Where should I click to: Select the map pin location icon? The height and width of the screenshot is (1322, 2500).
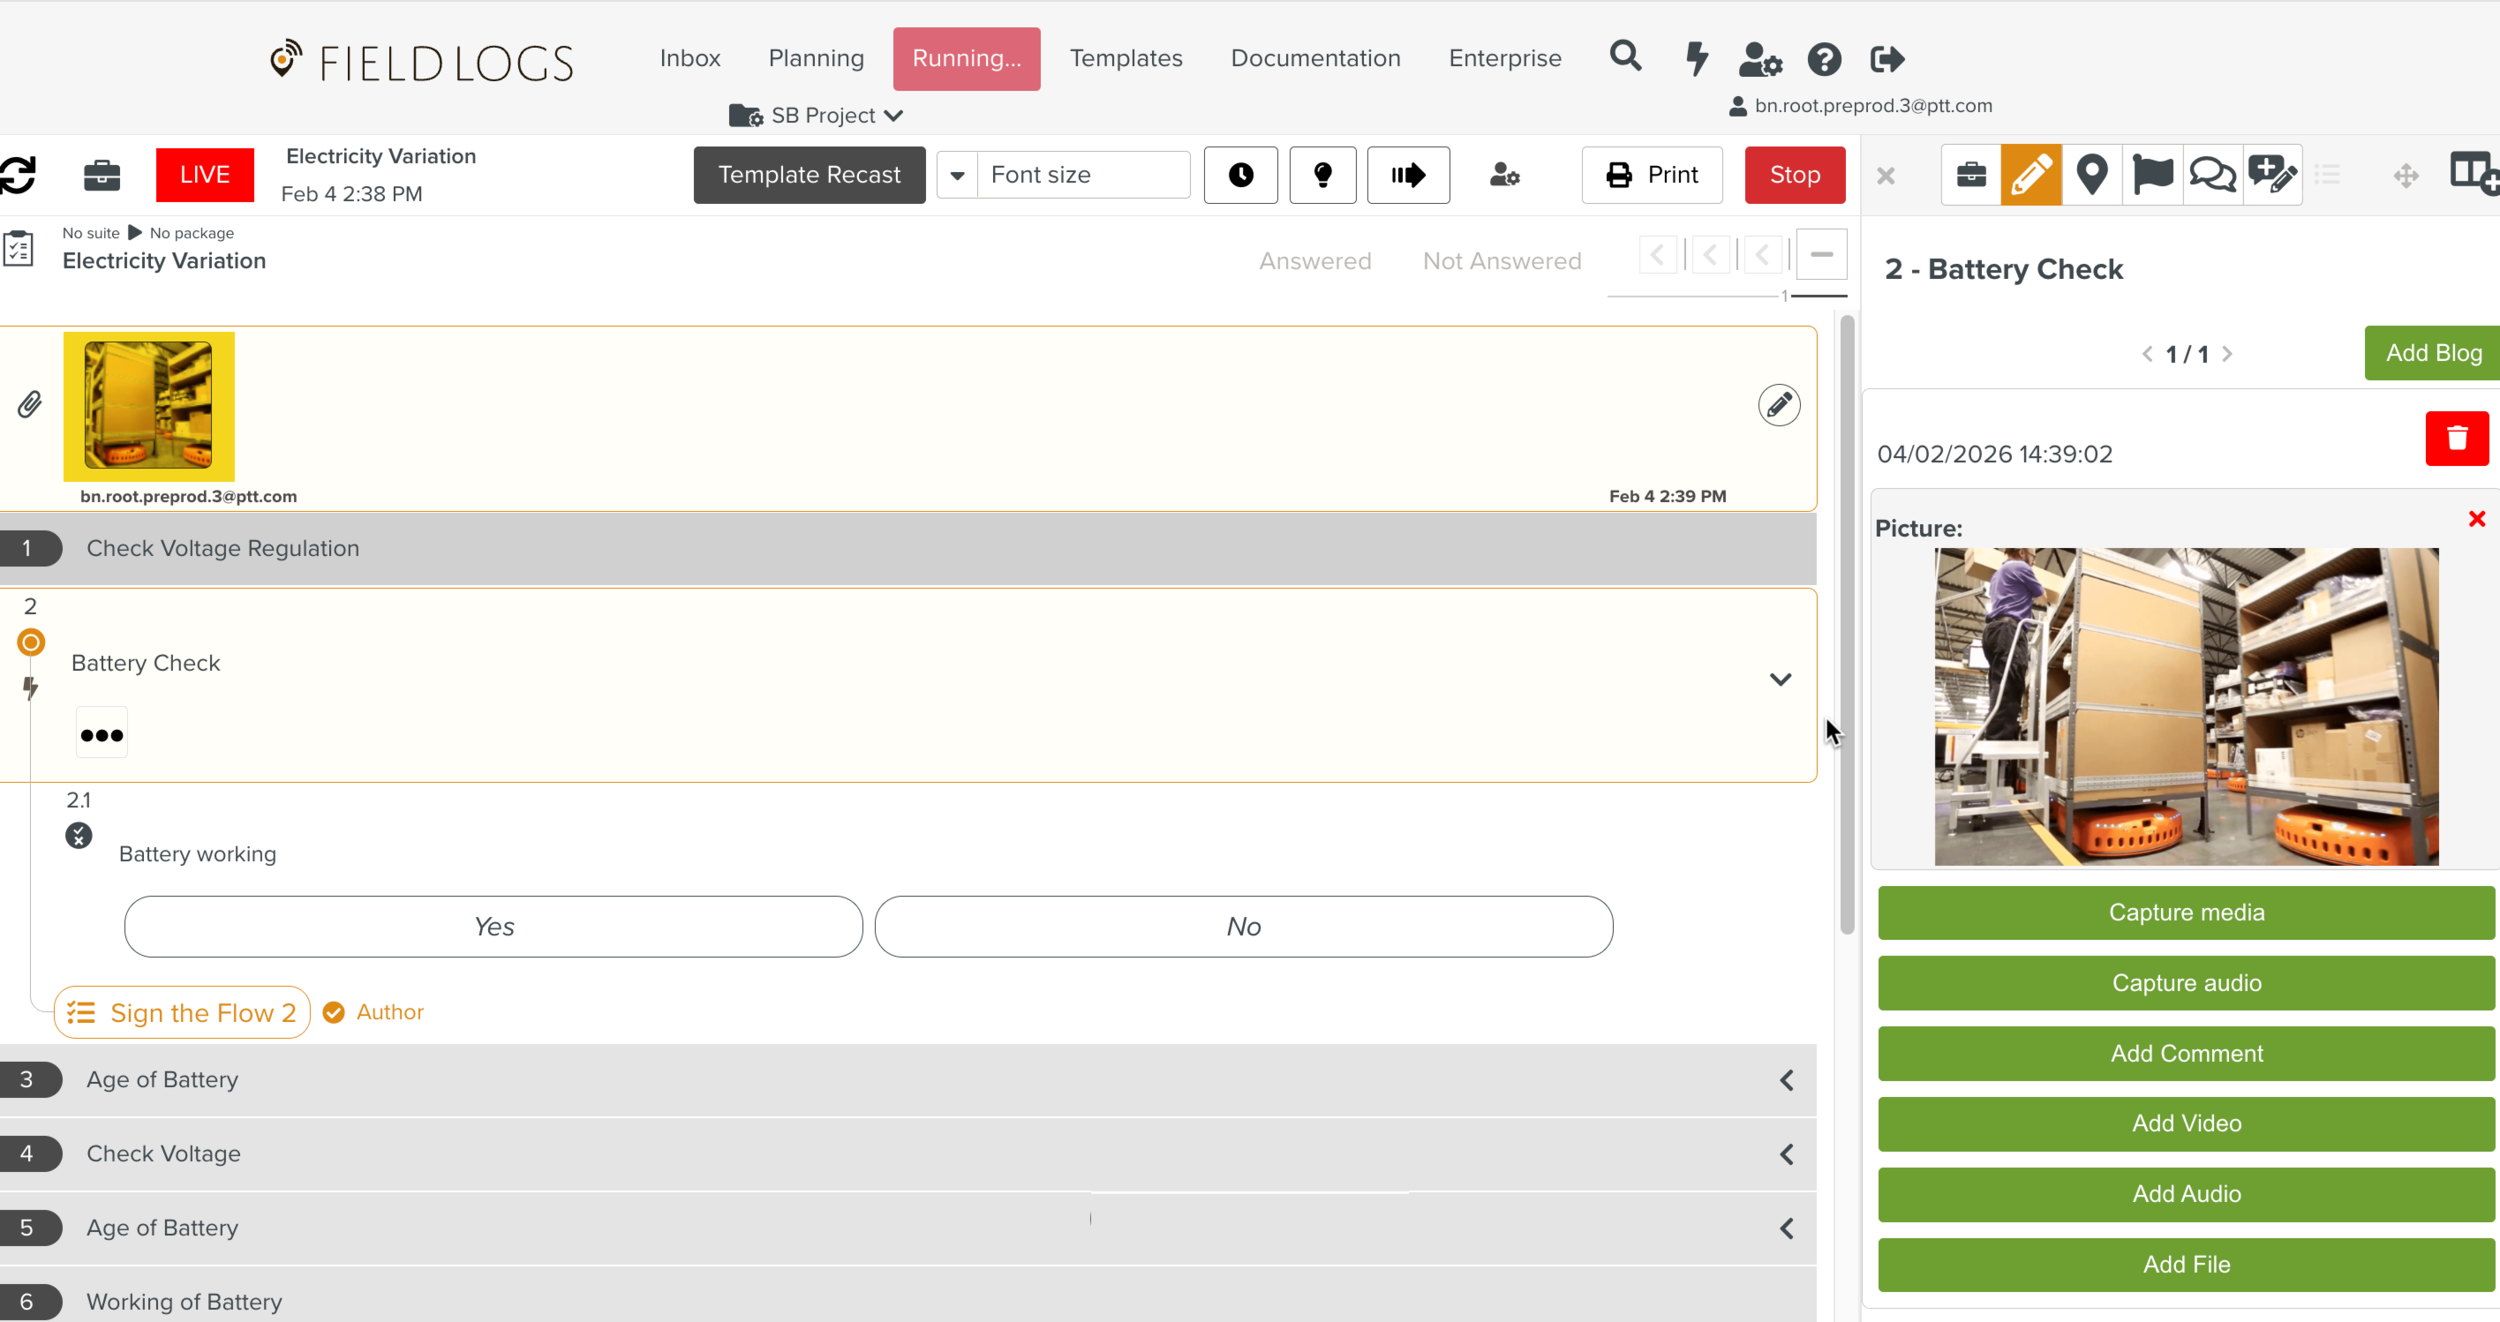[x=2091, y=175]
